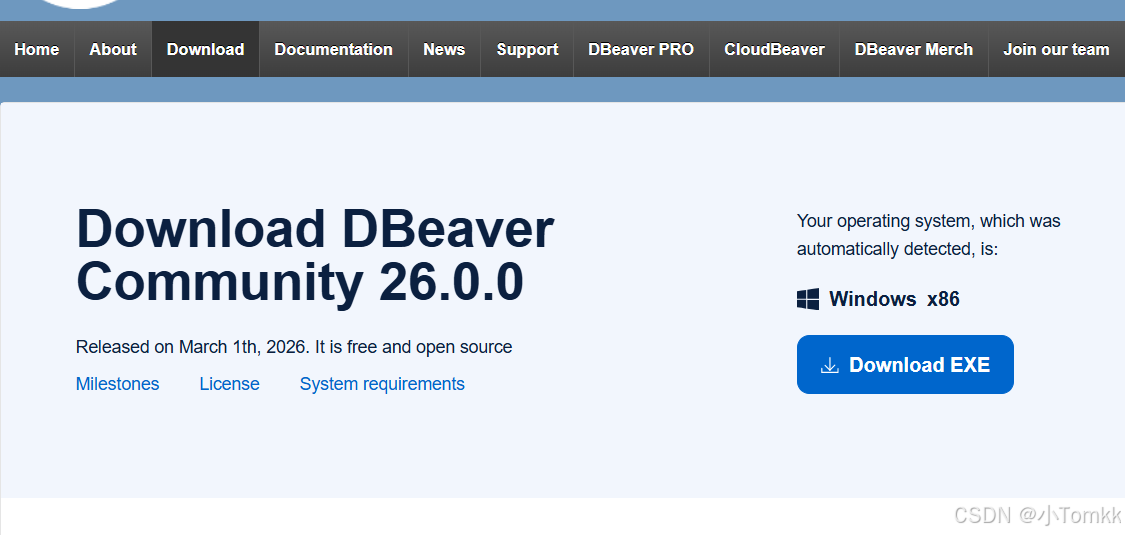This screenshot has height=535, width=1125.
Task: Open the System requirements link
Action: (382, 384)
